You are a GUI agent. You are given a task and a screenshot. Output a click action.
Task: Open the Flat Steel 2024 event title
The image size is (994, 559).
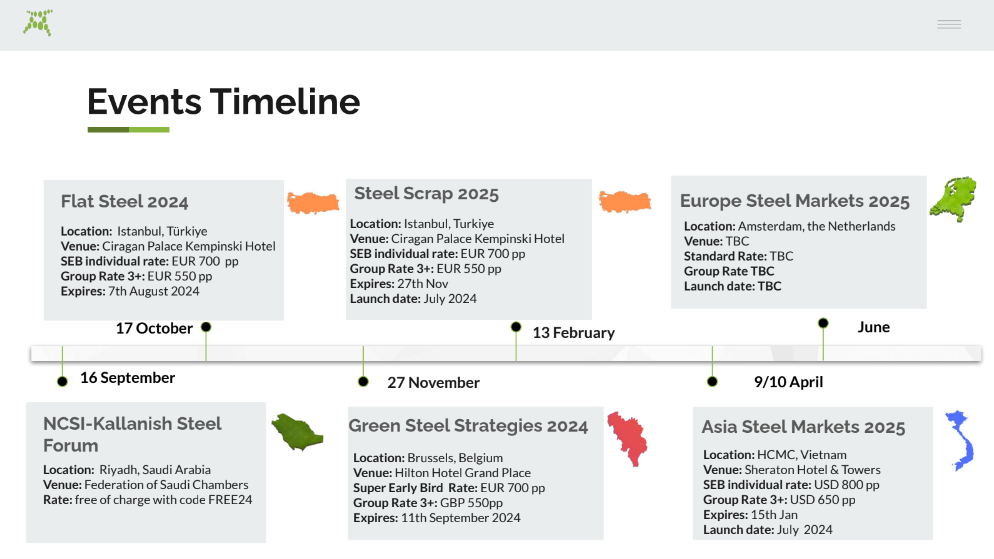click(124, 202)
